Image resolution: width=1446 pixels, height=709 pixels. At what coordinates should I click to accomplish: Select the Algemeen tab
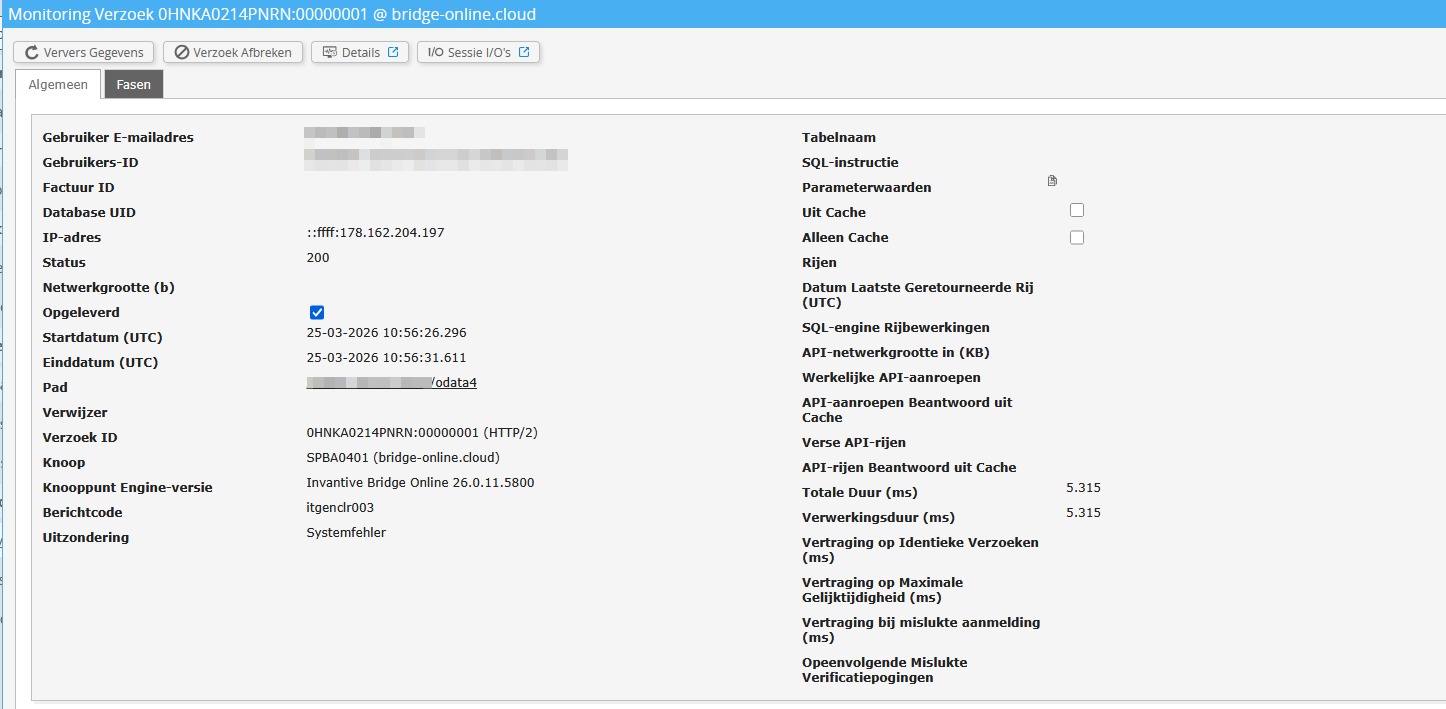click(x=58, y=85)
